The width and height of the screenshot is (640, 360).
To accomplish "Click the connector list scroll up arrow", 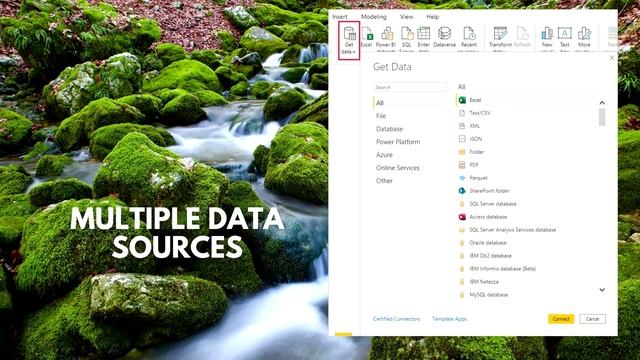I will coord(602,103).
